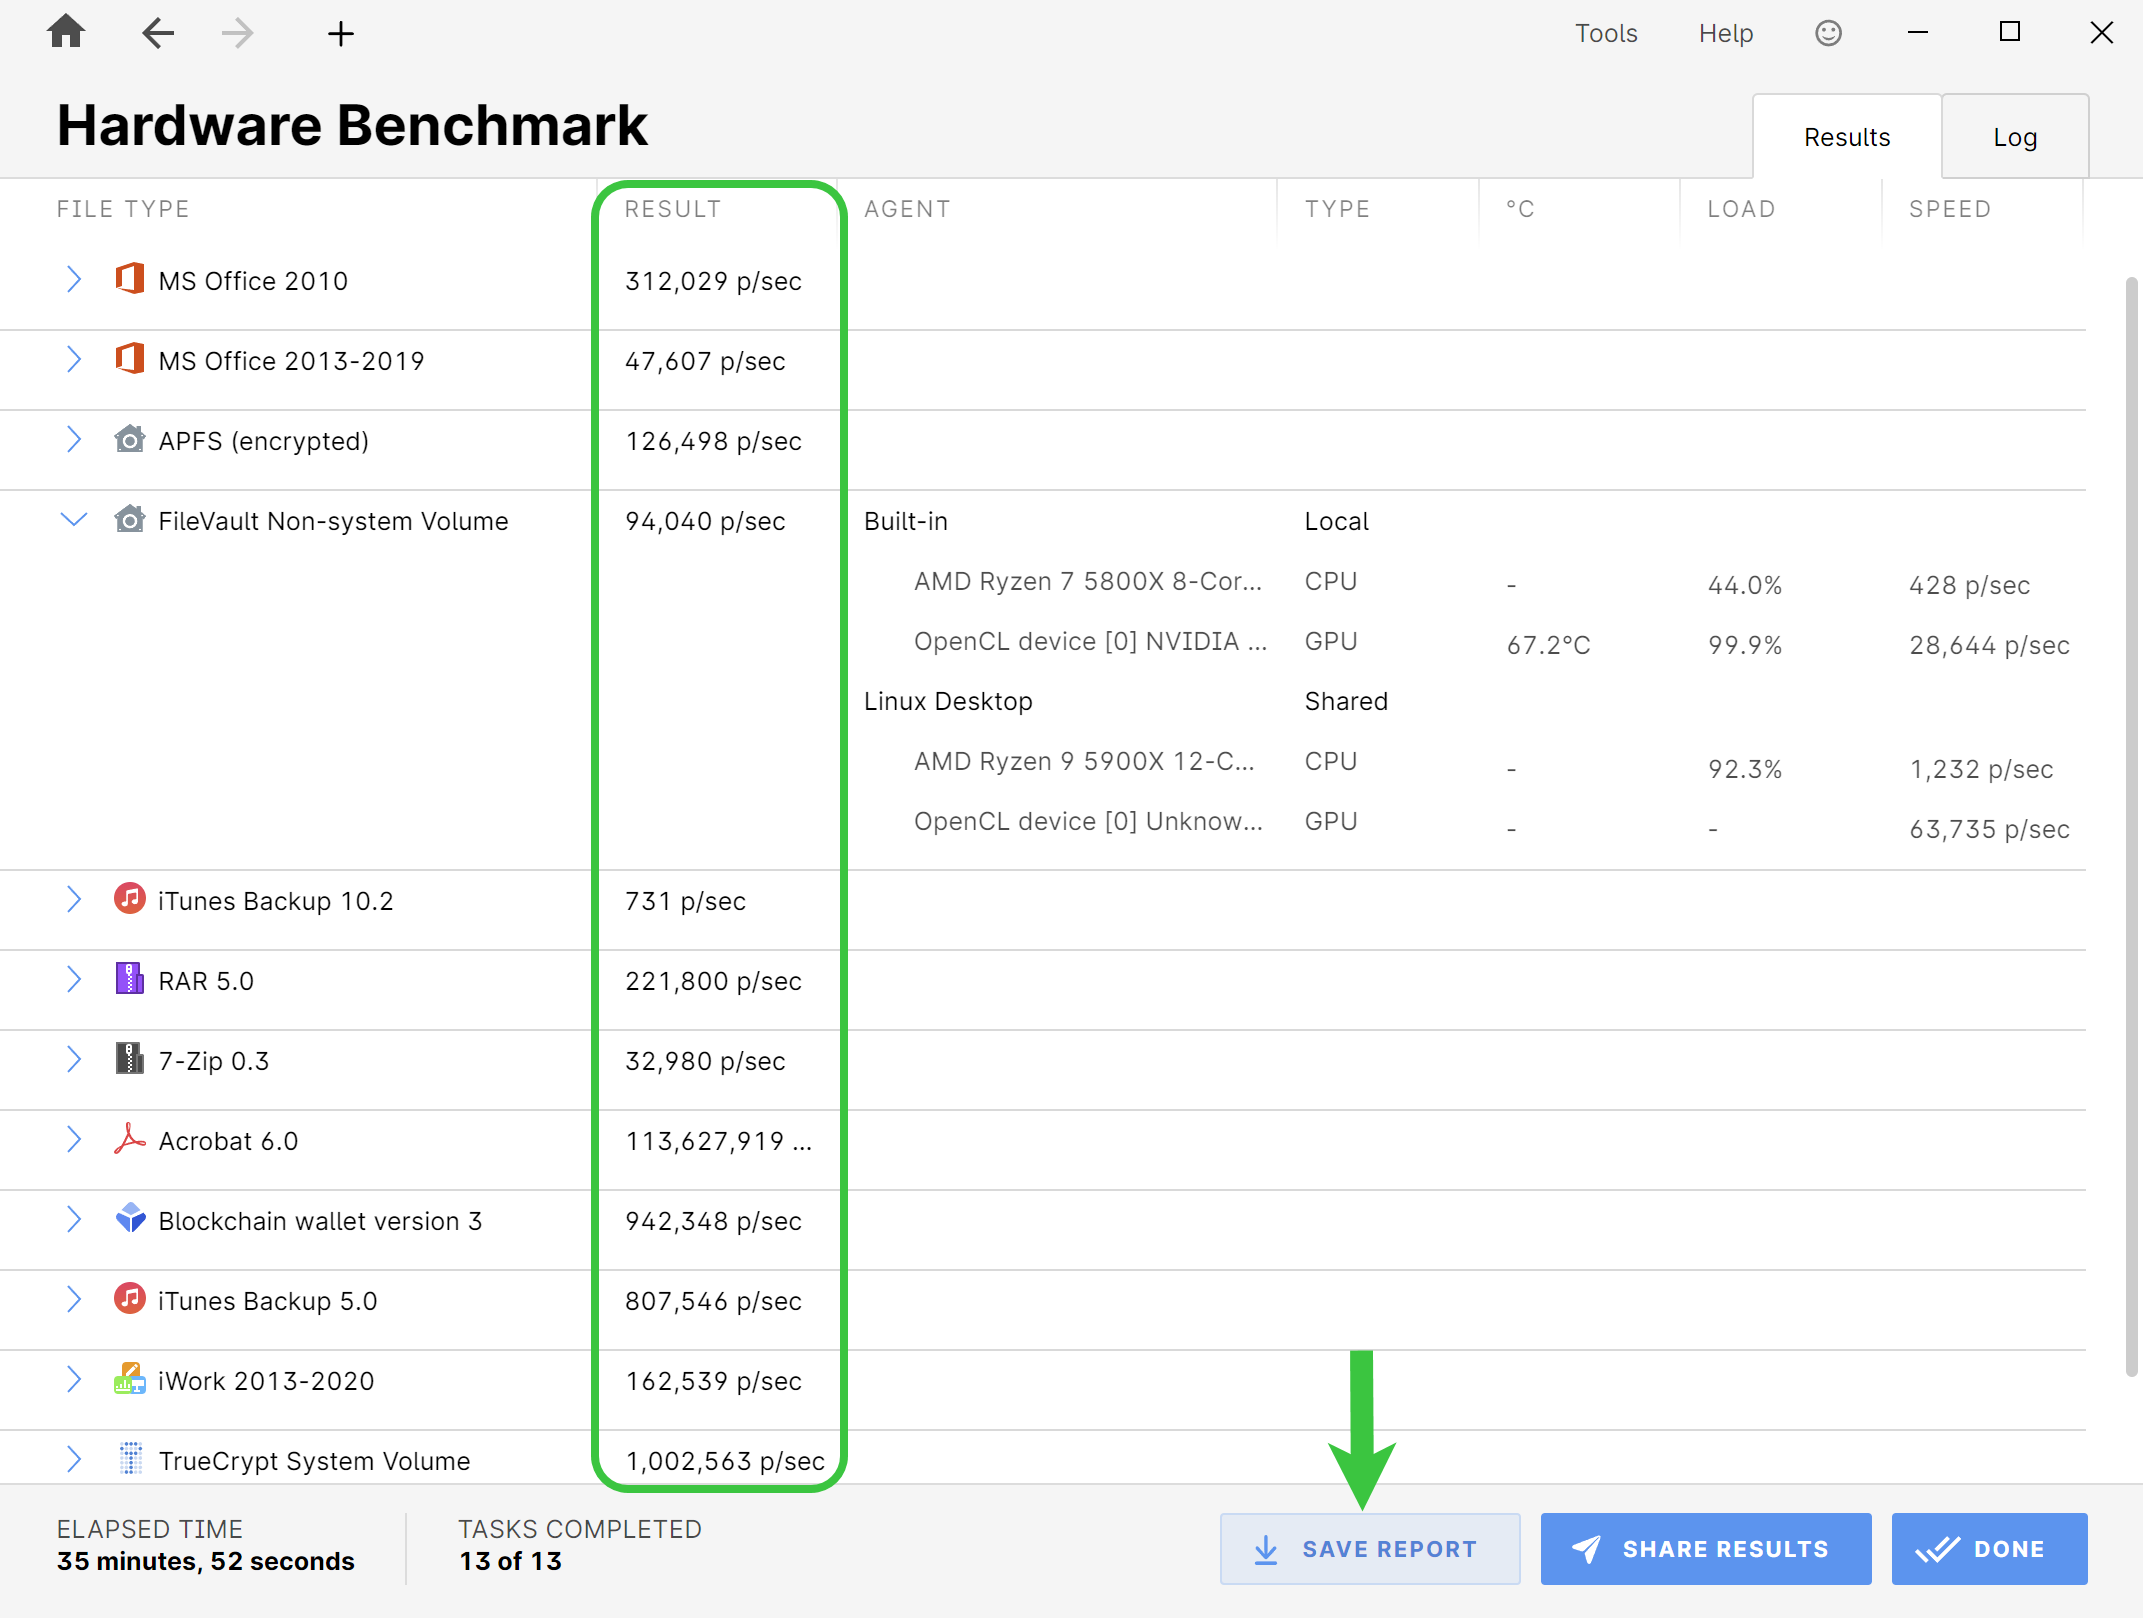Click the FileVault Non-system Volume icon
2143x1618 pixels.
[x=130, y=519]
